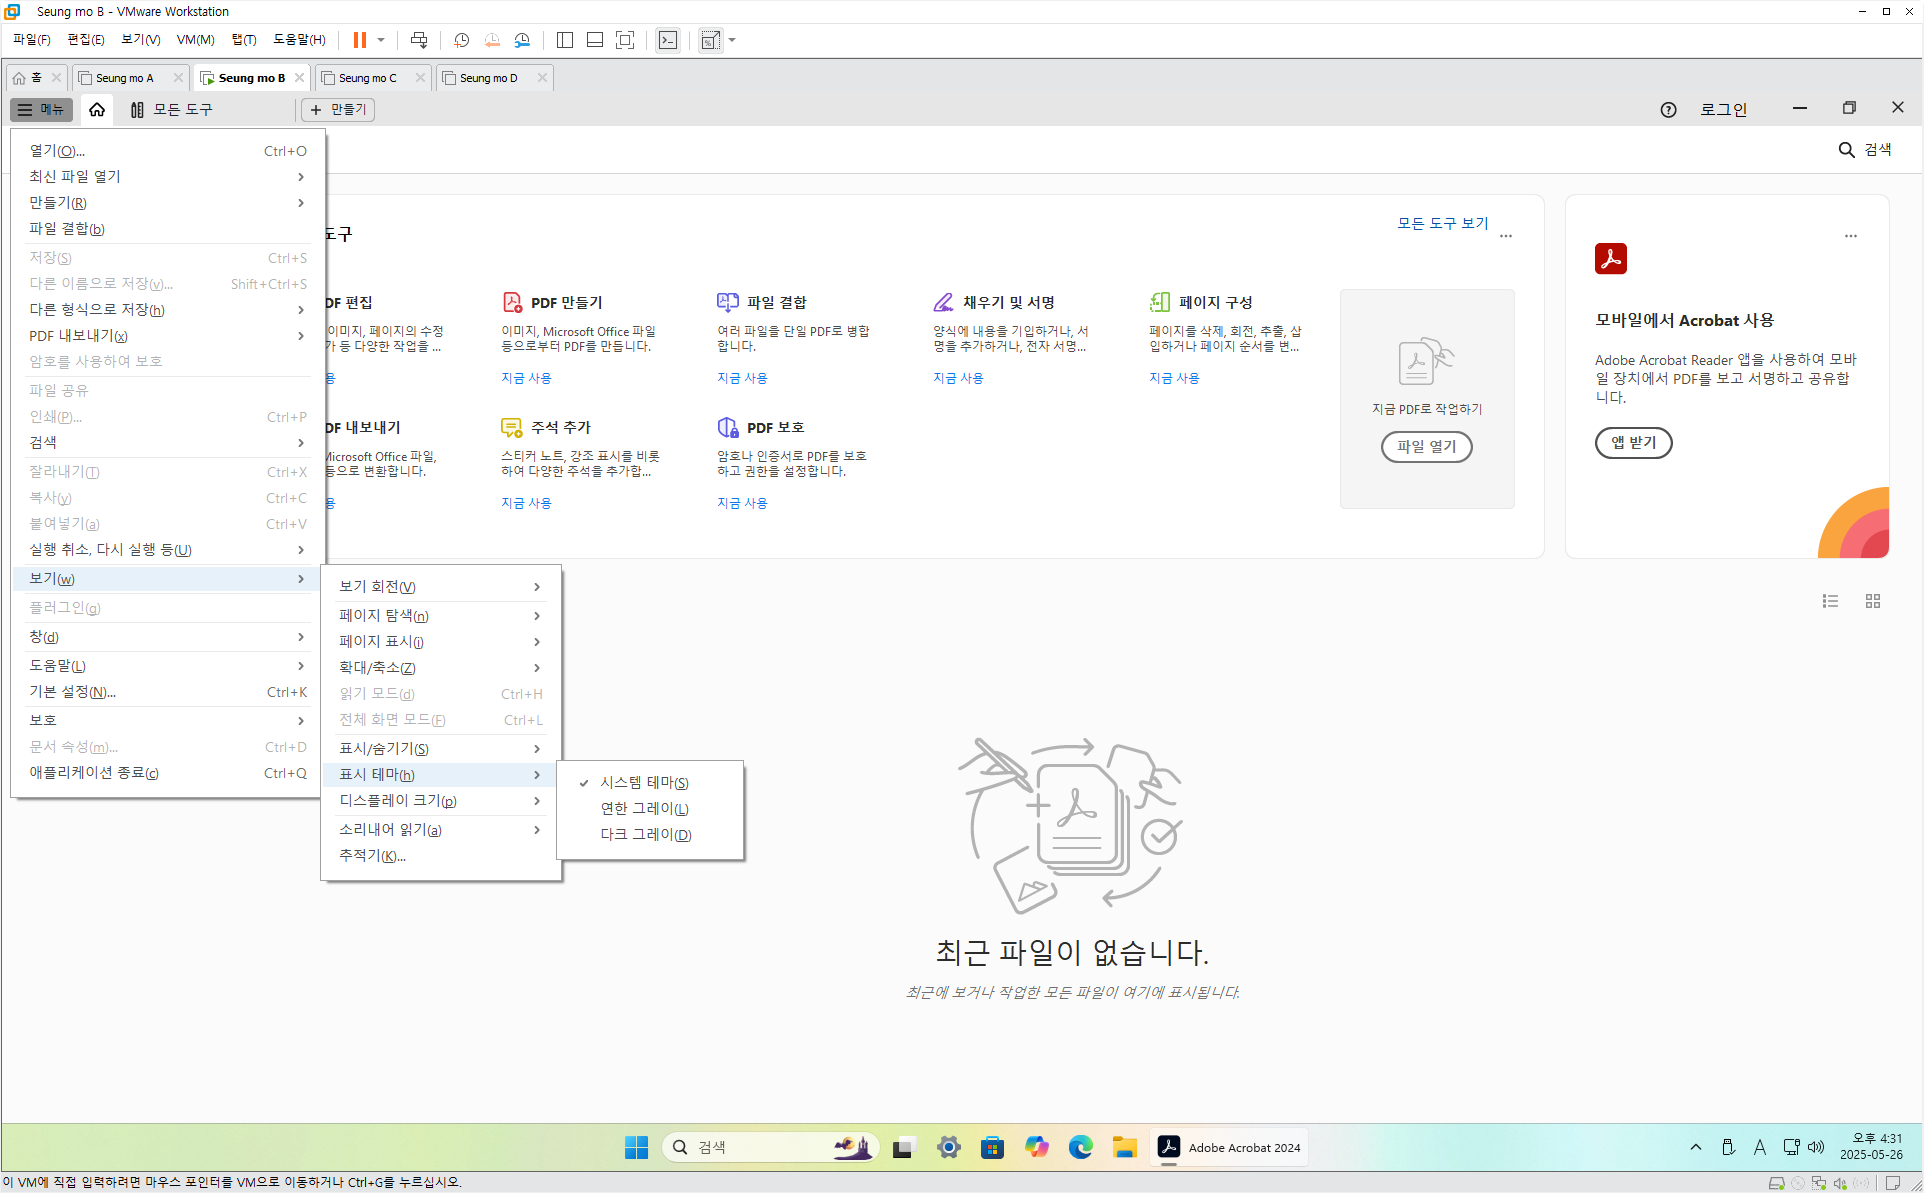Image resolution: width=1924 pixels, height=1193 pixels.
Task: Click the 페이지 구성 tool icon
Action: pyautogui.click(x=1159, y=302)
